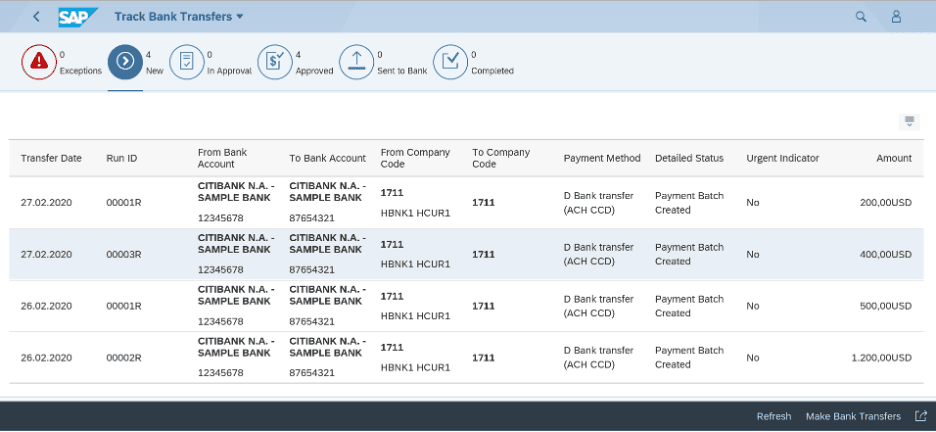Click the New tab label
The image size is (936, 432).
click(x=154, y=70)
